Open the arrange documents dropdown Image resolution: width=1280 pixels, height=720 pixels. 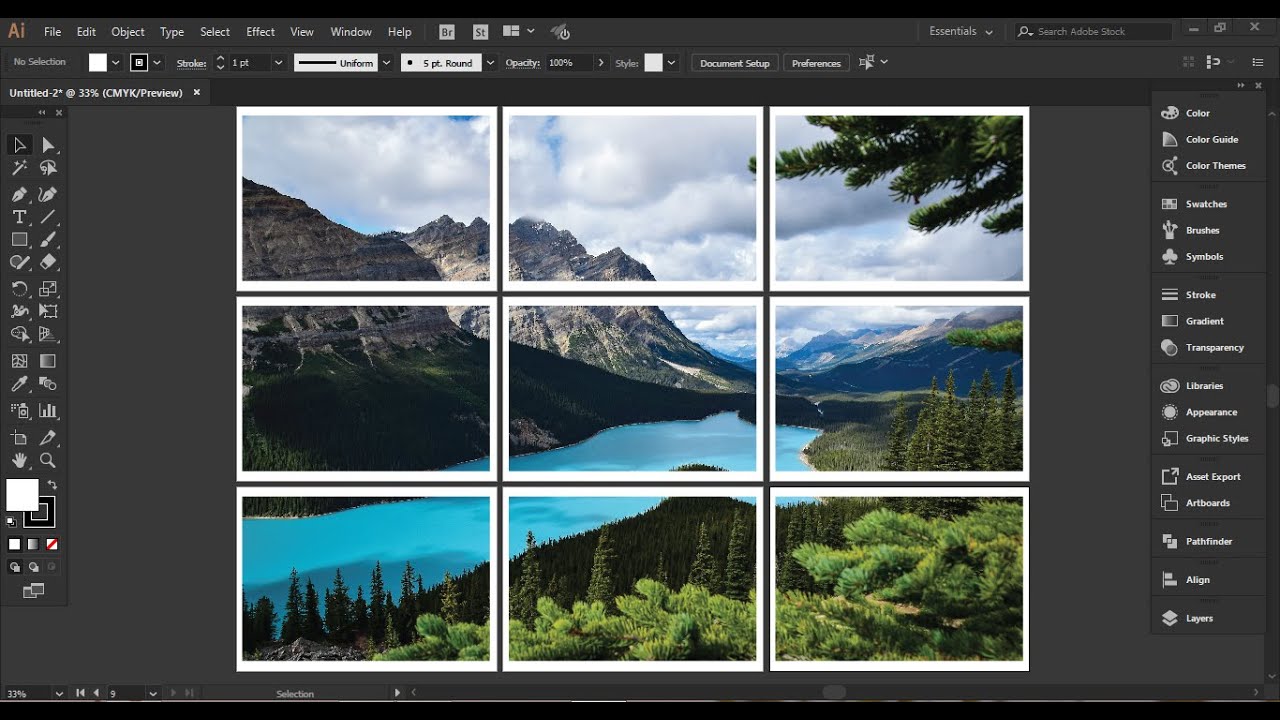click(x=518, y=32)
